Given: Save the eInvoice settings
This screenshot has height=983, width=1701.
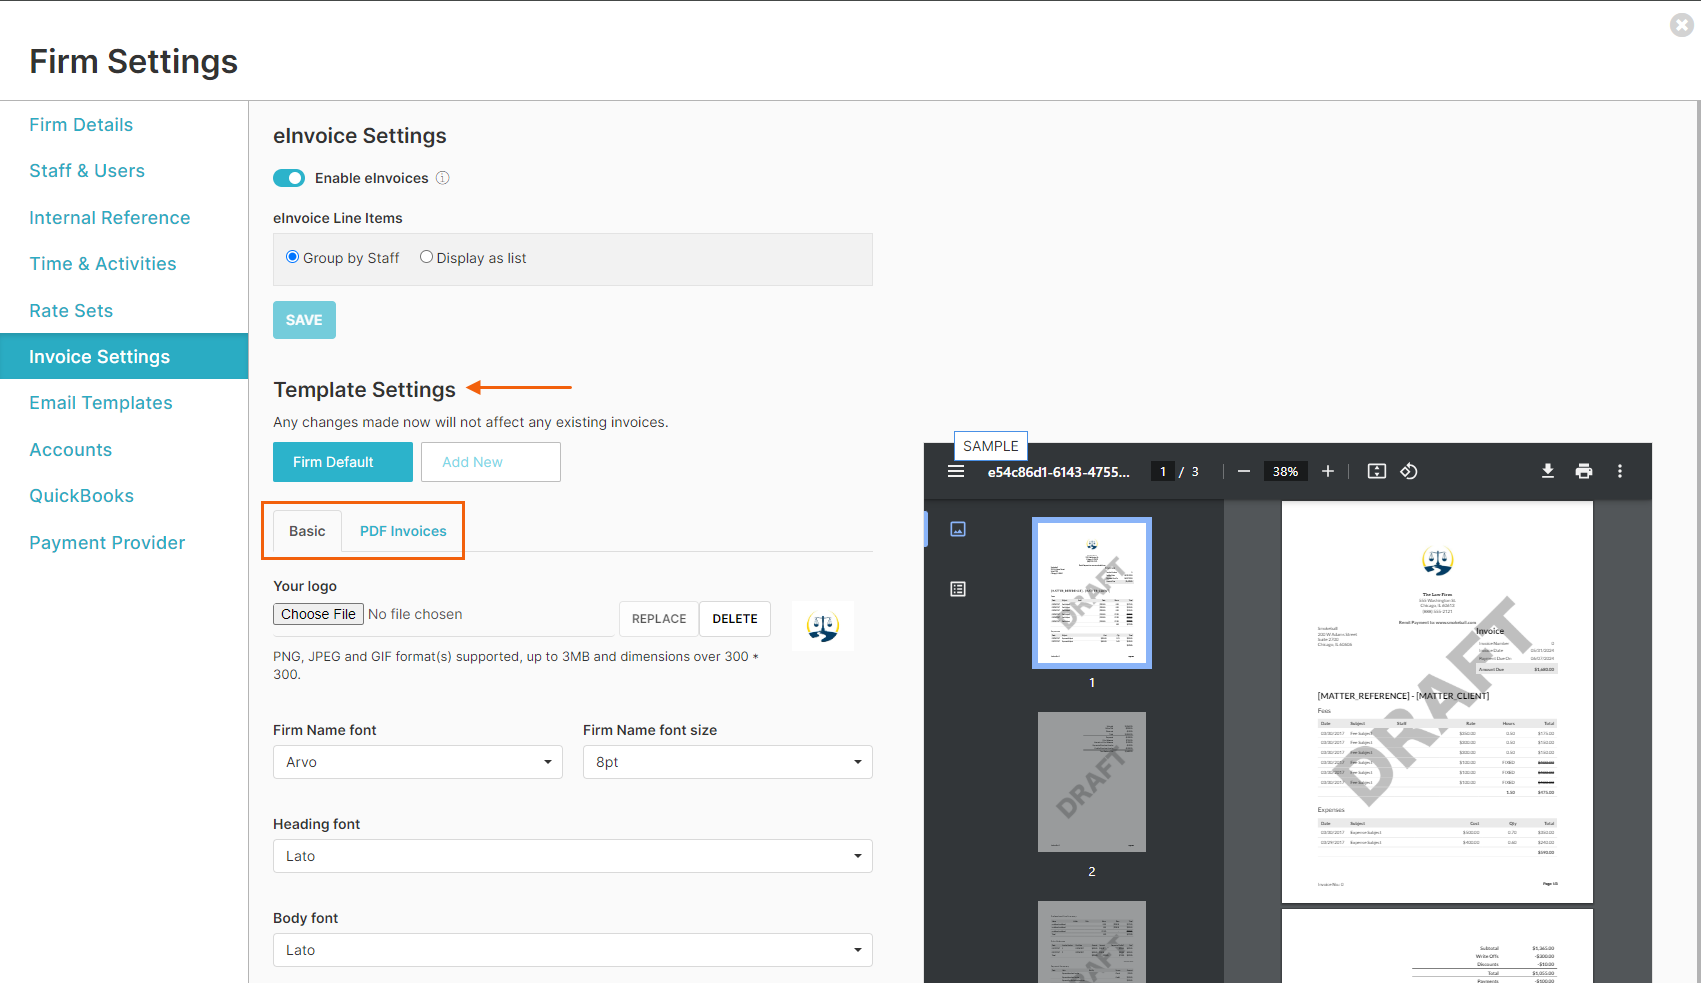Looking at the screenshot, I should (304, 320).
